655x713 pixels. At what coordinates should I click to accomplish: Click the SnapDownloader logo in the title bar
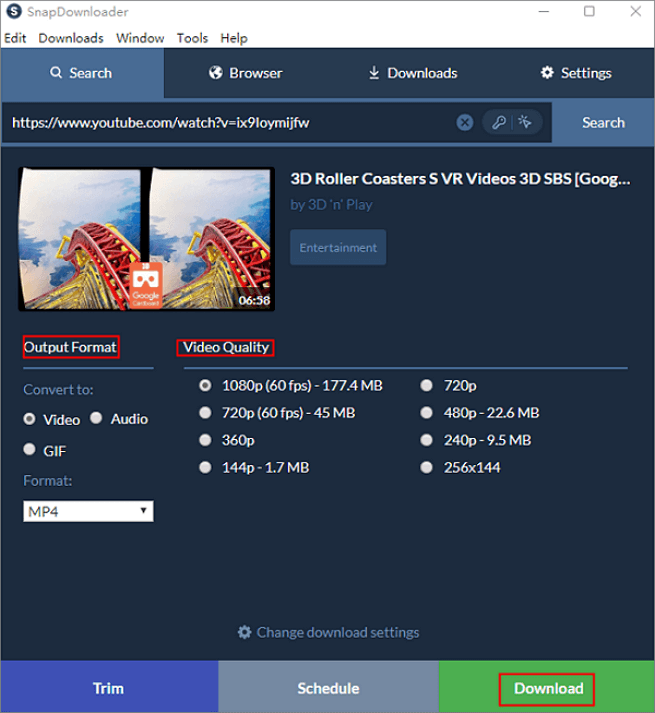11,12
